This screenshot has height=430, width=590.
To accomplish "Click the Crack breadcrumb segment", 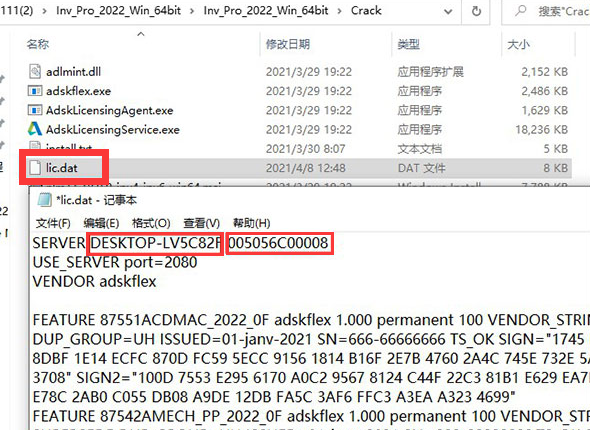I will [x=366, y=11].
